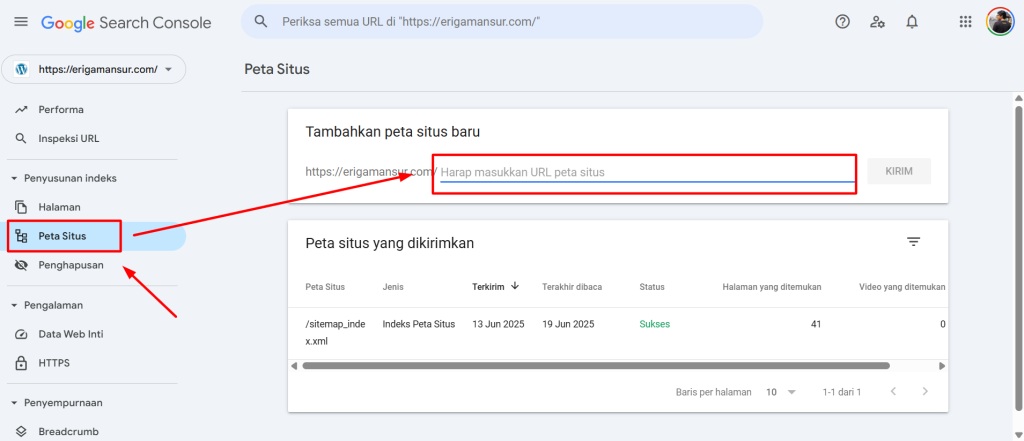
Task: Go to the next table page arrow
Action: coord(925,392)
